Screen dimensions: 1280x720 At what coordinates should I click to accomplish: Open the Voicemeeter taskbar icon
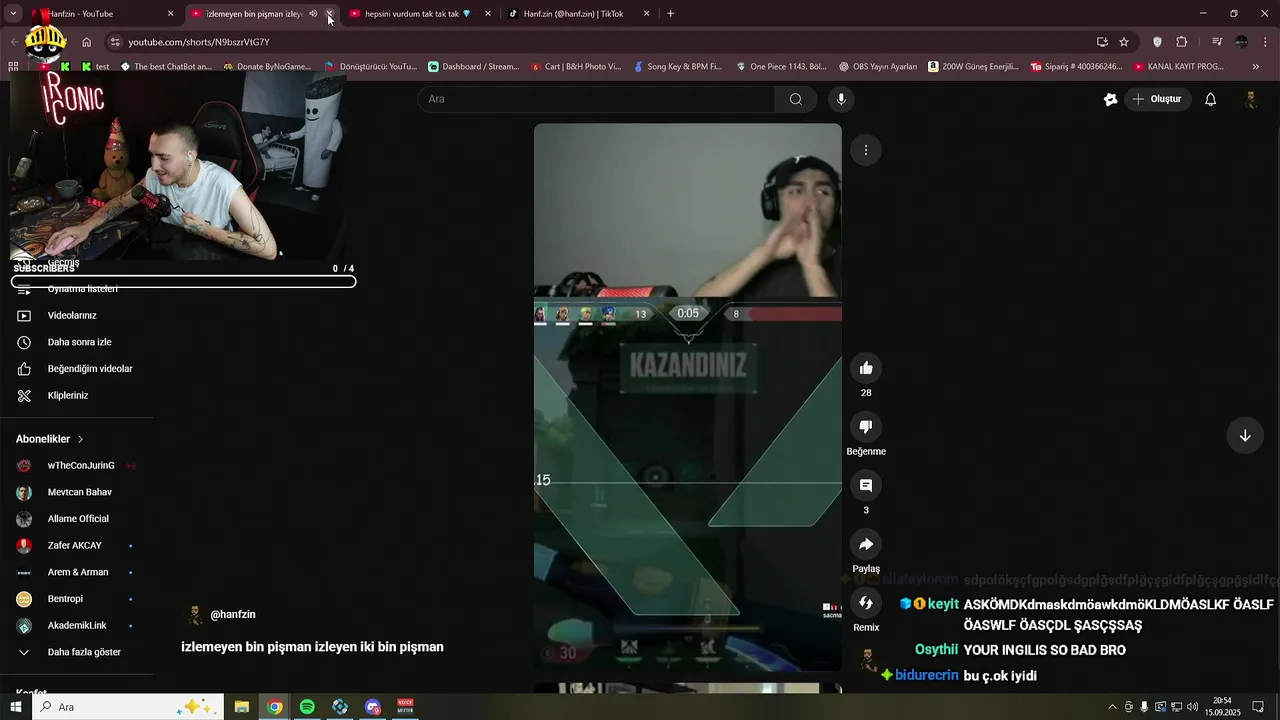pyautogui.click(x=406, y=707)
